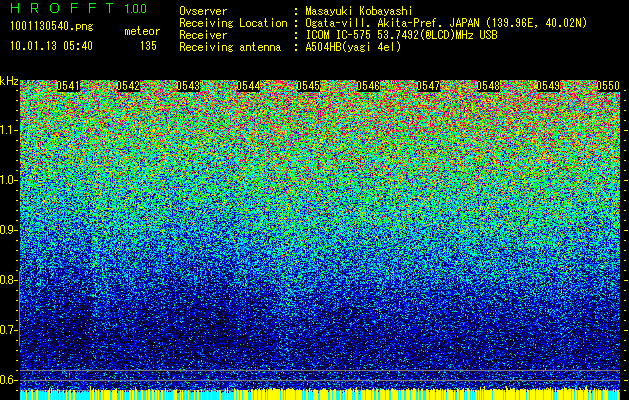This screenshot has width=629, height=400.
Task: Click the 0546 time marker
Action: coord(368,86)
